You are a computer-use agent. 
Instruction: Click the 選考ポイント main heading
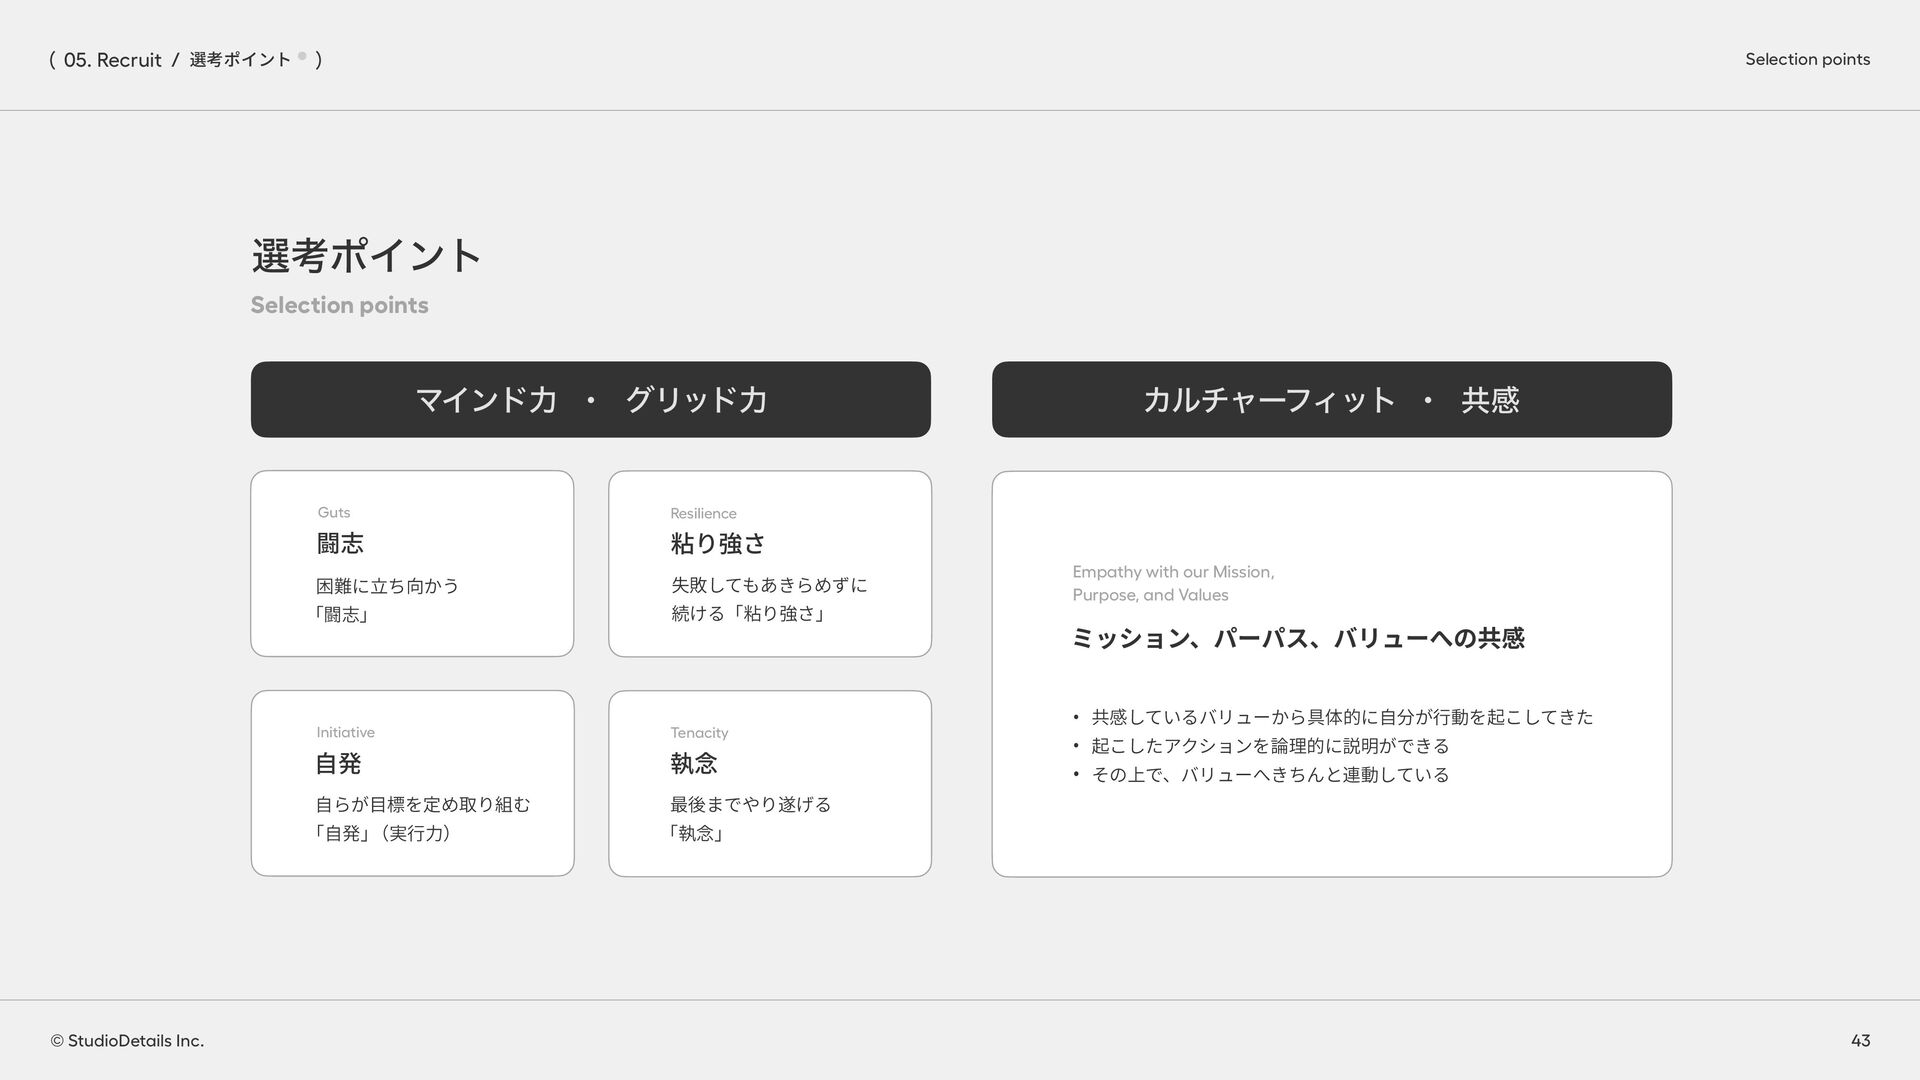(x=366, y=256)
